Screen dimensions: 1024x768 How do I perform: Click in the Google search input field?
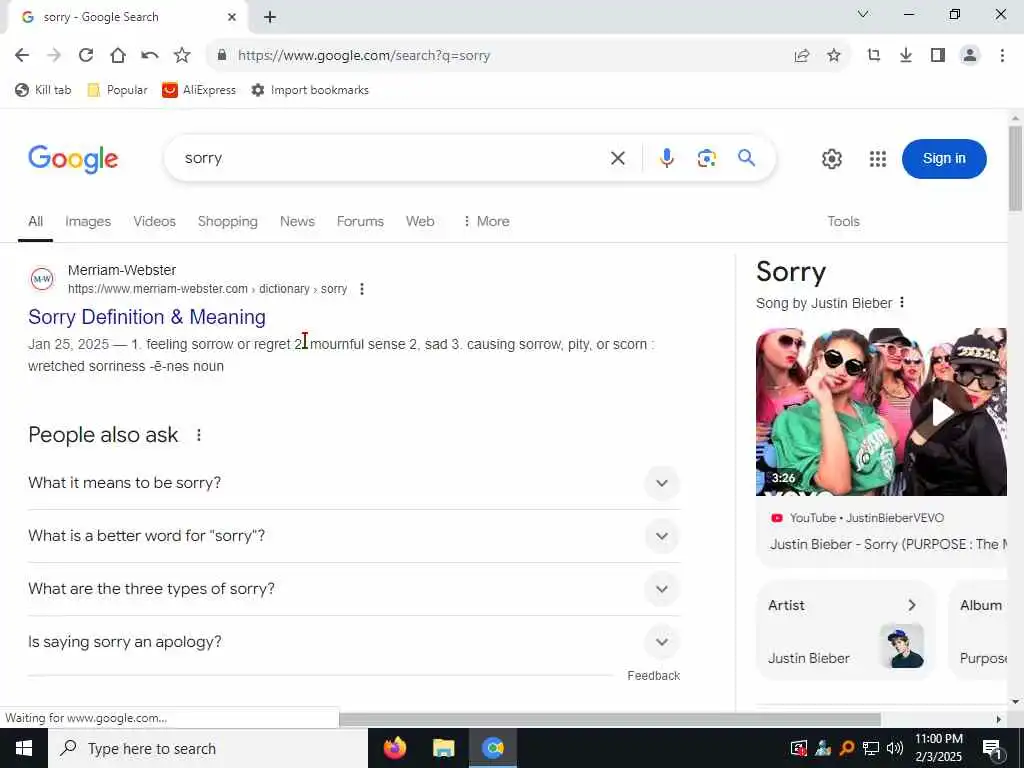[x=392, y=158]
